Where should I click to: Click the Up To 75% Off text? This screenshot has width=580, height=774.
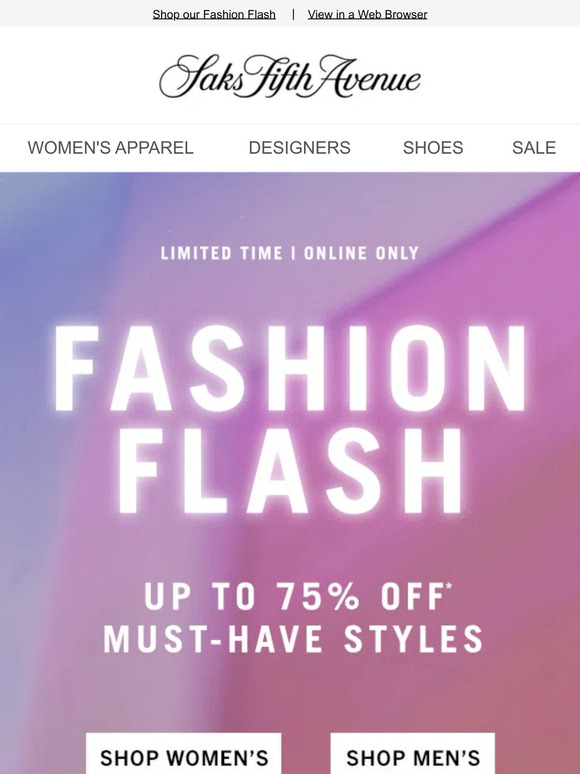295,596
